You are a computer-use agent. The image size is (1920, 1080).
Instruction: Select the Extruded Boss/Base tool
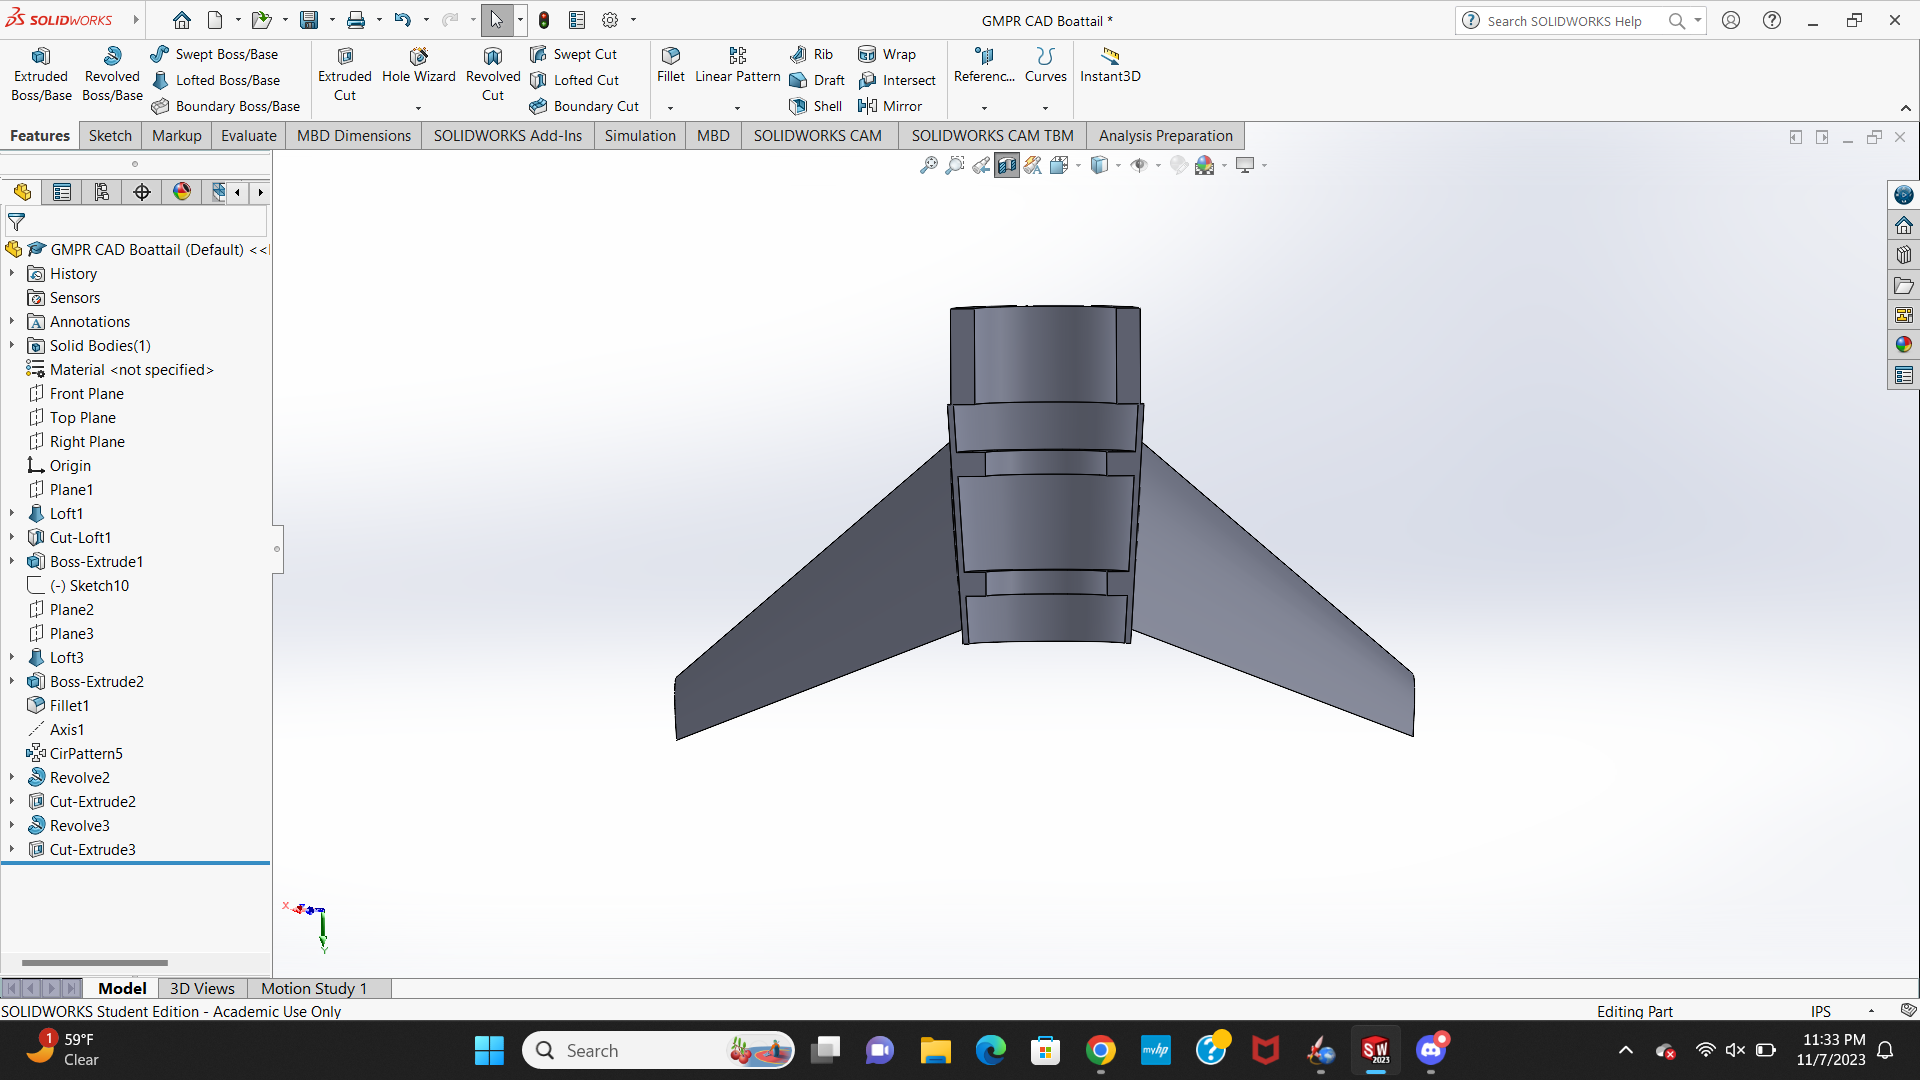[x=41, y=75]
